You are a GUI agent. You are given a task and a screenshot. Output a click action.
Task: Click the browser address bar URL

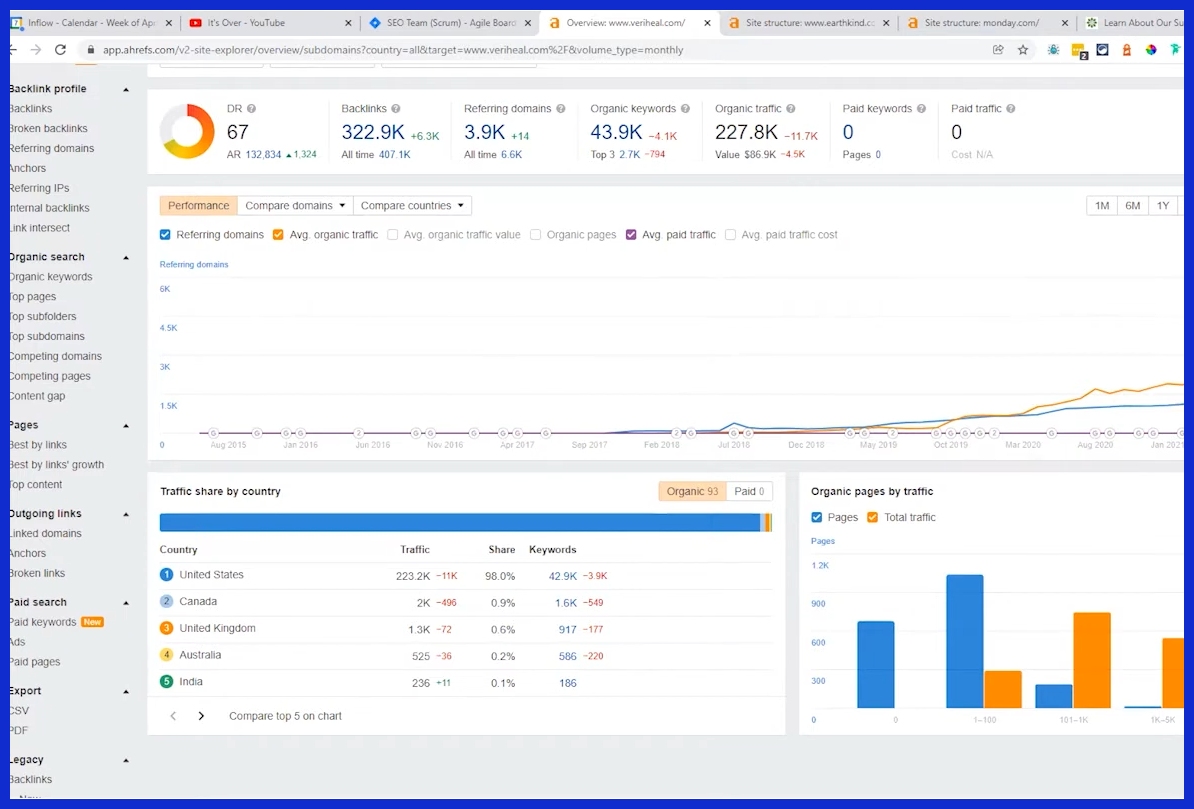pos(393,50)
